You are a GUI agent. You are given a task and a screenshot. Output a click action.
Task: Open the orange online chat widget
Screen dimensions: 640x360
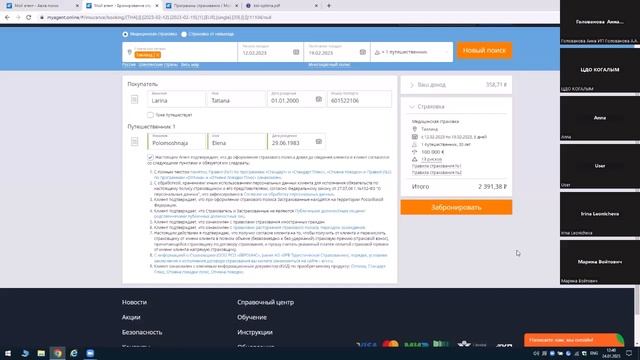pyautogui.click(x=574, y=340)
